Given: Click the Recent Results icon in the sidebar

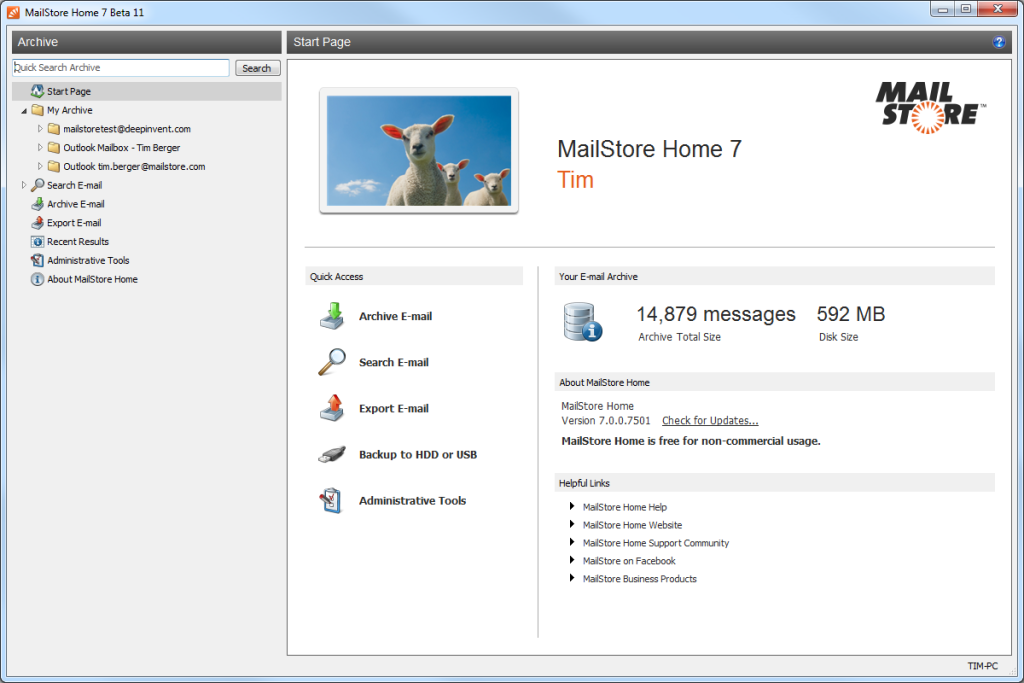Looking at the screenshot, I should (36, 241).
